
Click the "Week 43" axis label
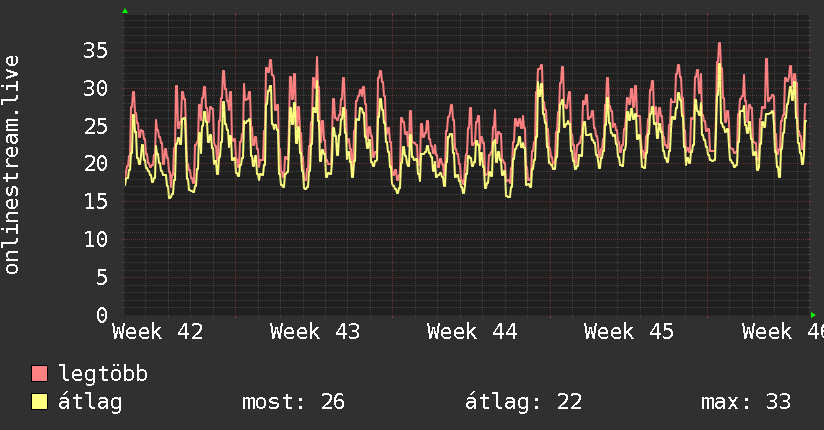click(x=315, y=332)
